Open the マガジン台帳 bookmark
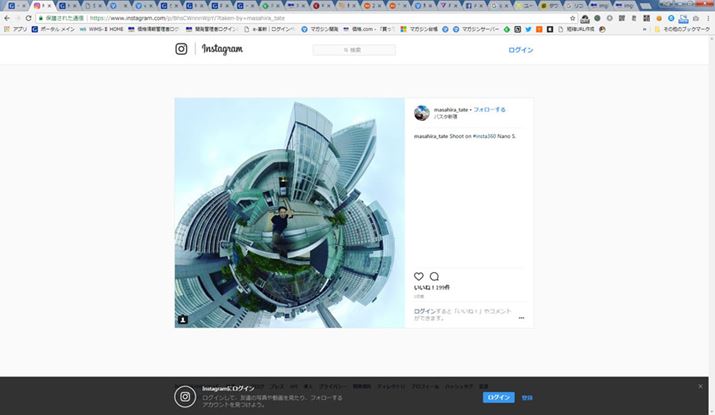The image size is (715, 415). [x=419, y=29]
